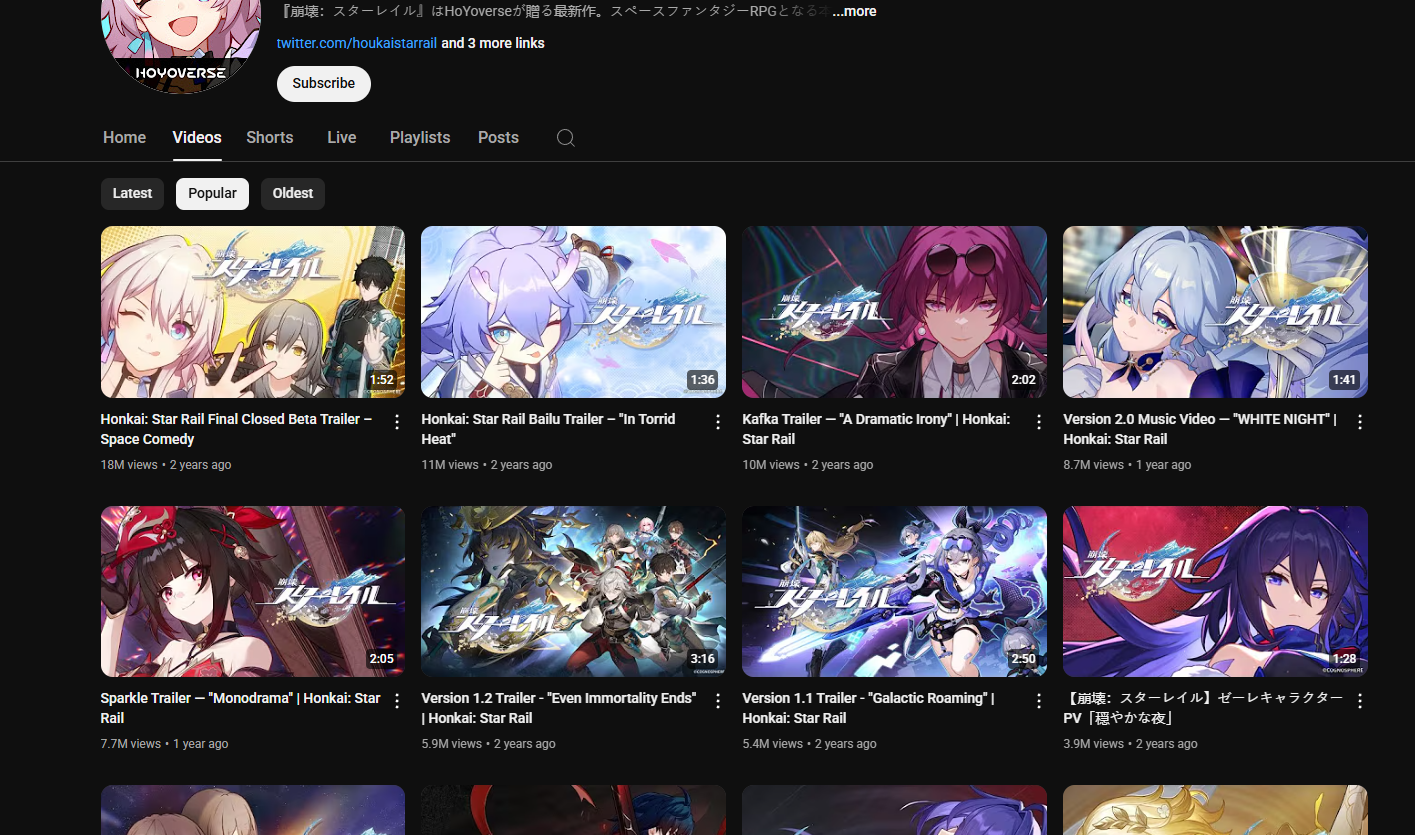Subscribe to the channel
Screen dimensions: 1415x835
tap(324, 84)
